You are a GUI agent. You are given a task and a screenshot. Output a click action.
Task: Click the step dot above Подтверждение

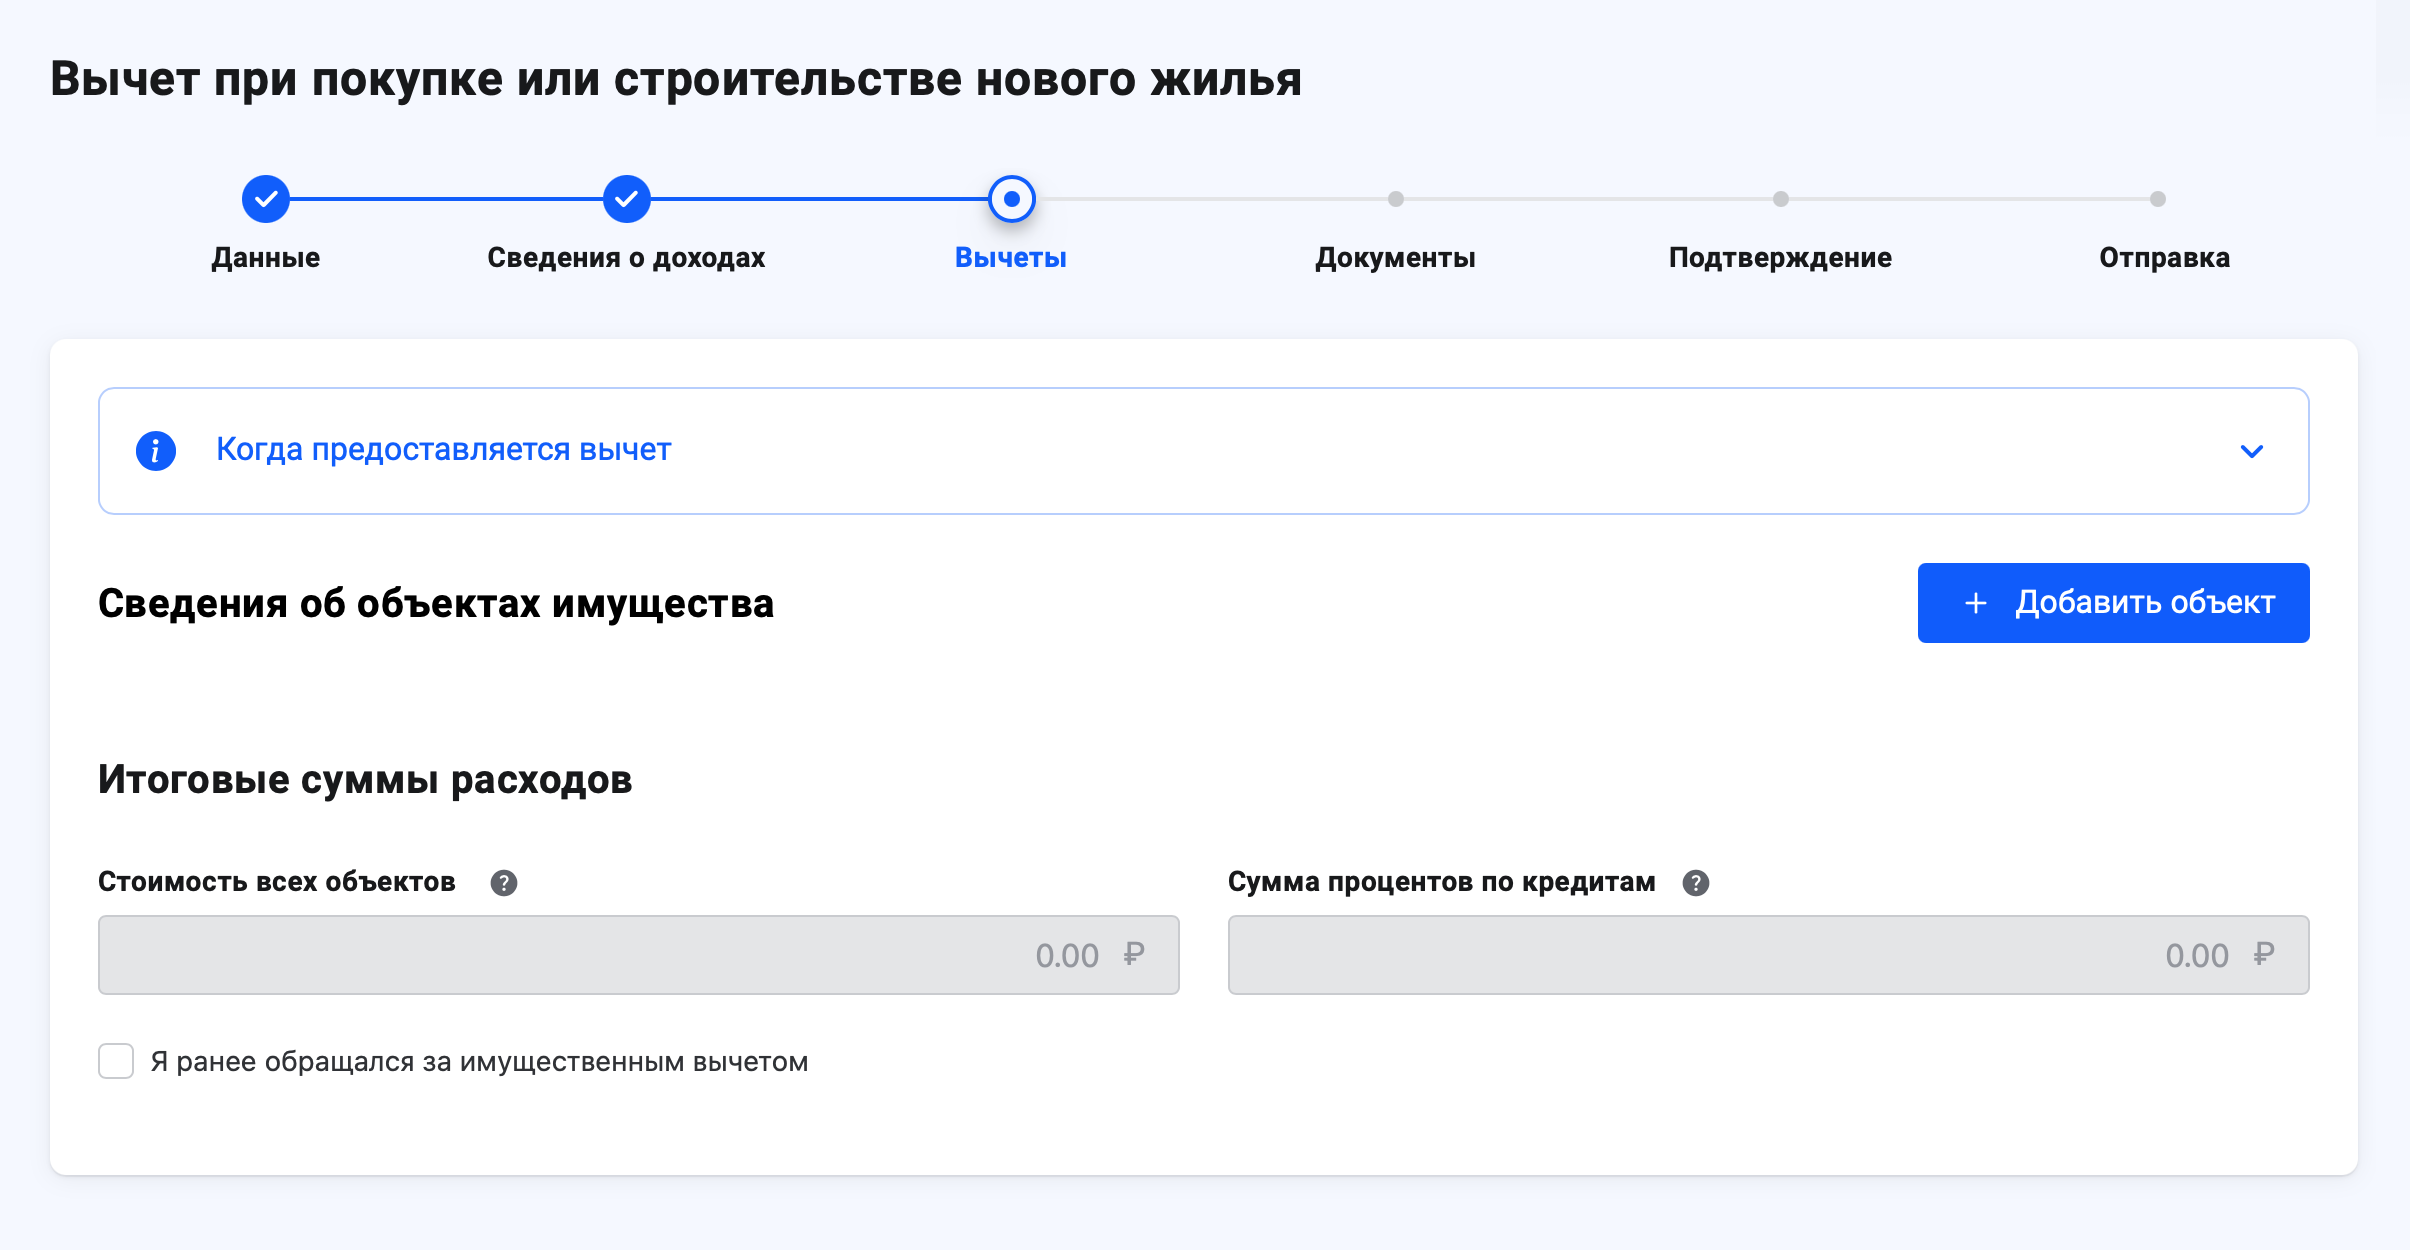[1781, 199]
